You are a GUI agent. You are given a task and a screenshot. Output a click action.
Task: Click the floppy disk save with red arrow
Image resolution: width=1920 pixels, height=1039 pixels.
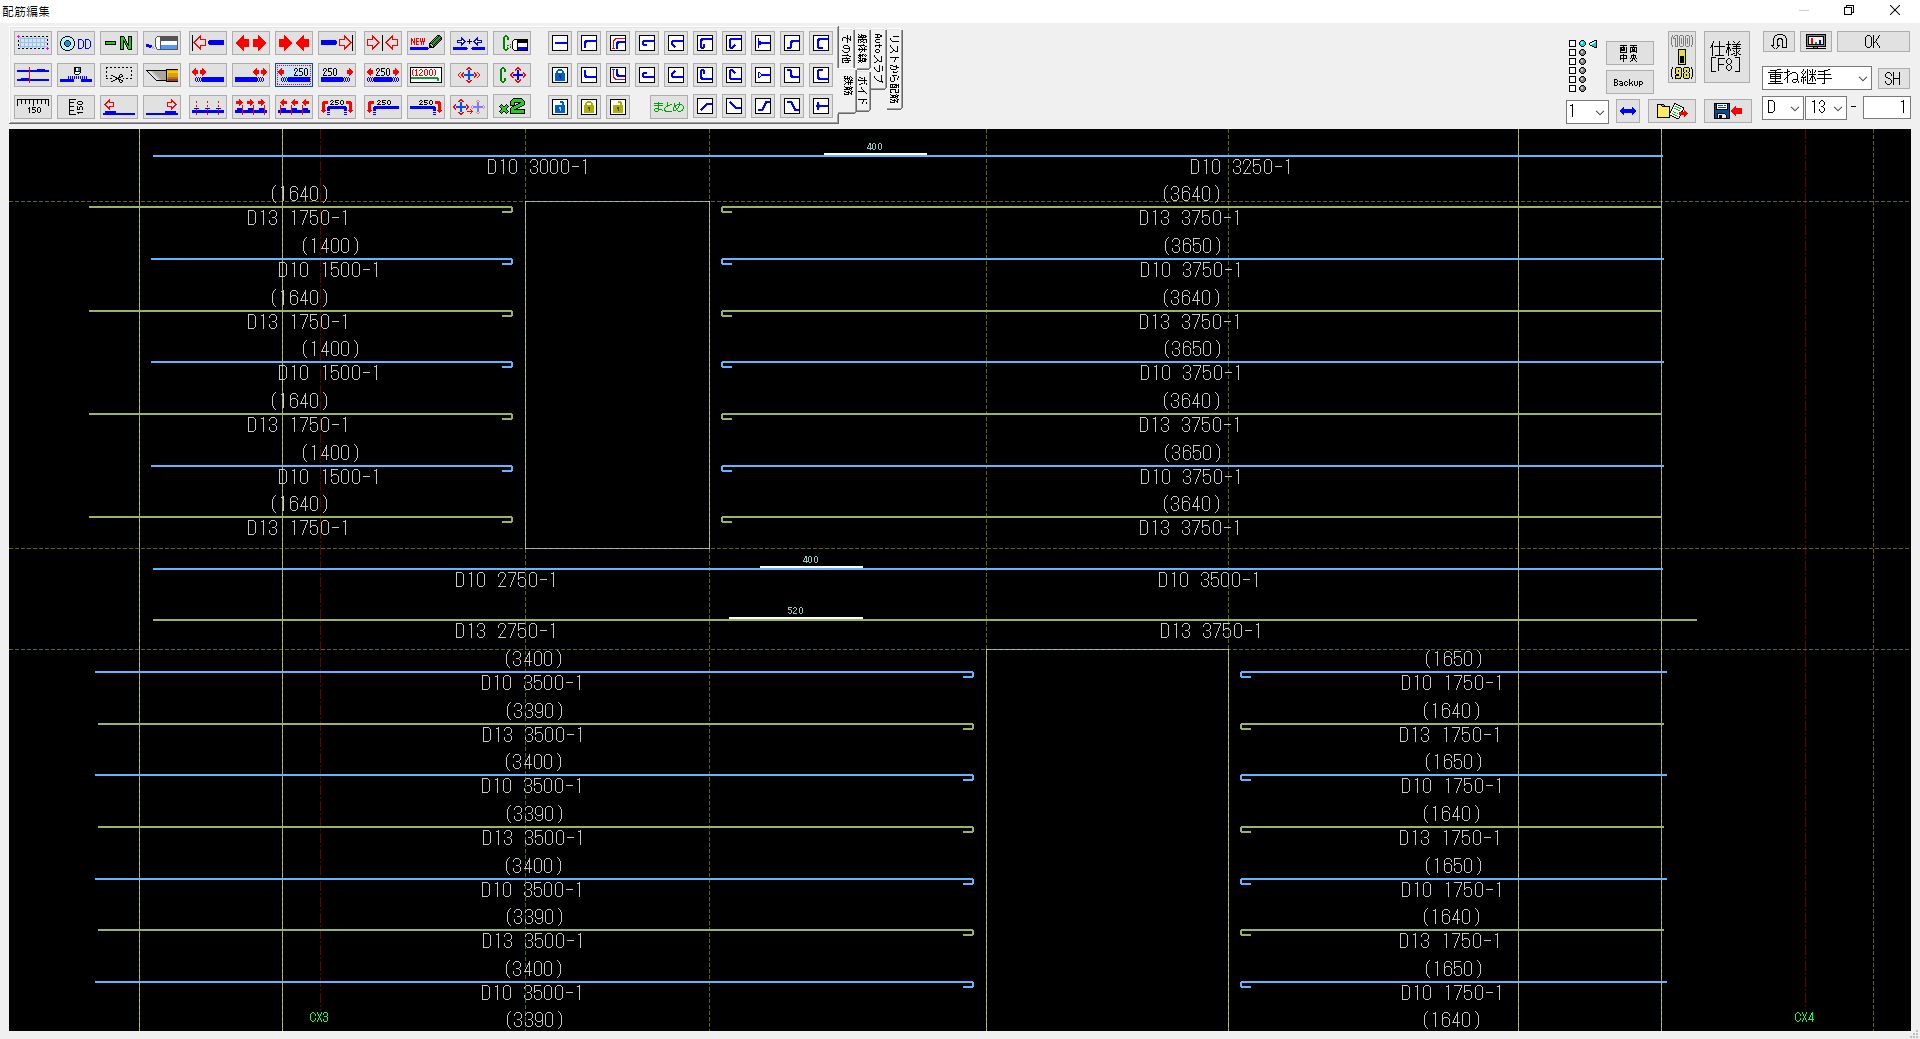click(x=1728, y=111)
